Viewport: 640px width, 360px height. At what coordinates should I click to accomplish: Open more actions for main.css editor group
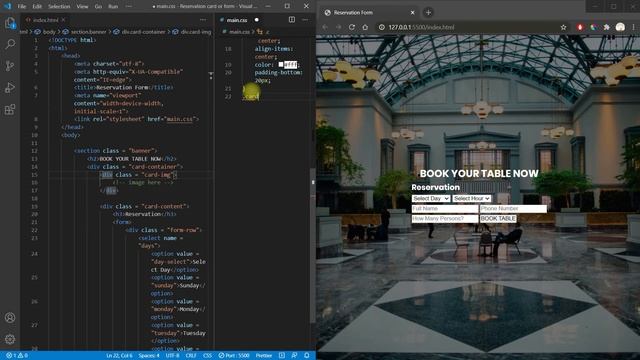pos(305,20)
